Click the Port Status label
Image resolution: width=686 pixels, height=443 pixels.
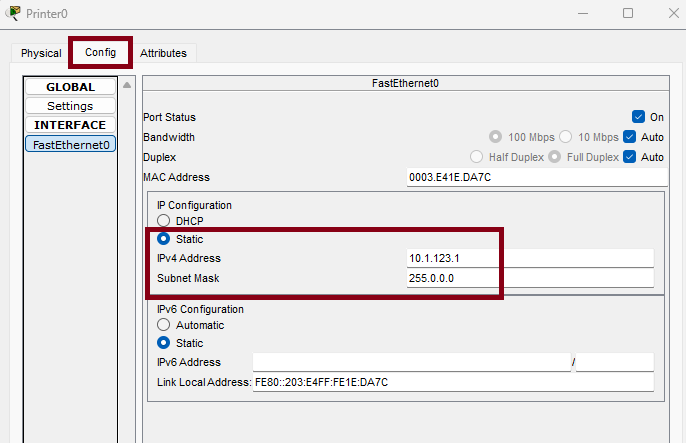pyautogui.click(x=169, y=117)
